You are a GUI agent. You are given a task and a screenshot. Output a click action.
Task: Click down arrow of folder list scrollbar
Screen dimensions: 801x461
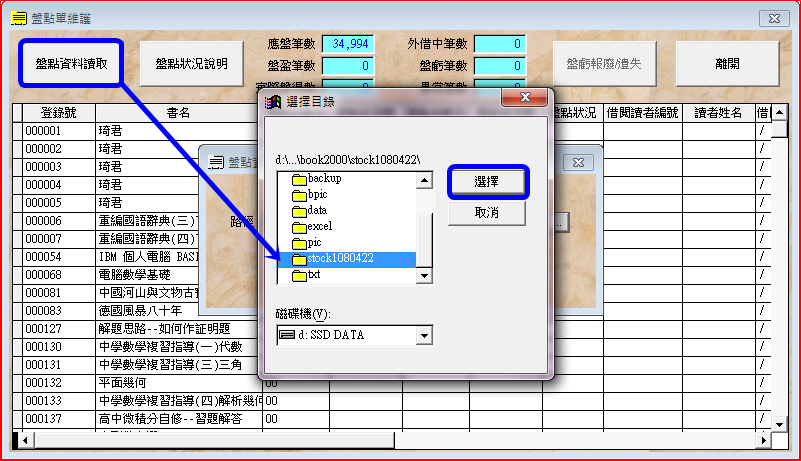(424, 275)
